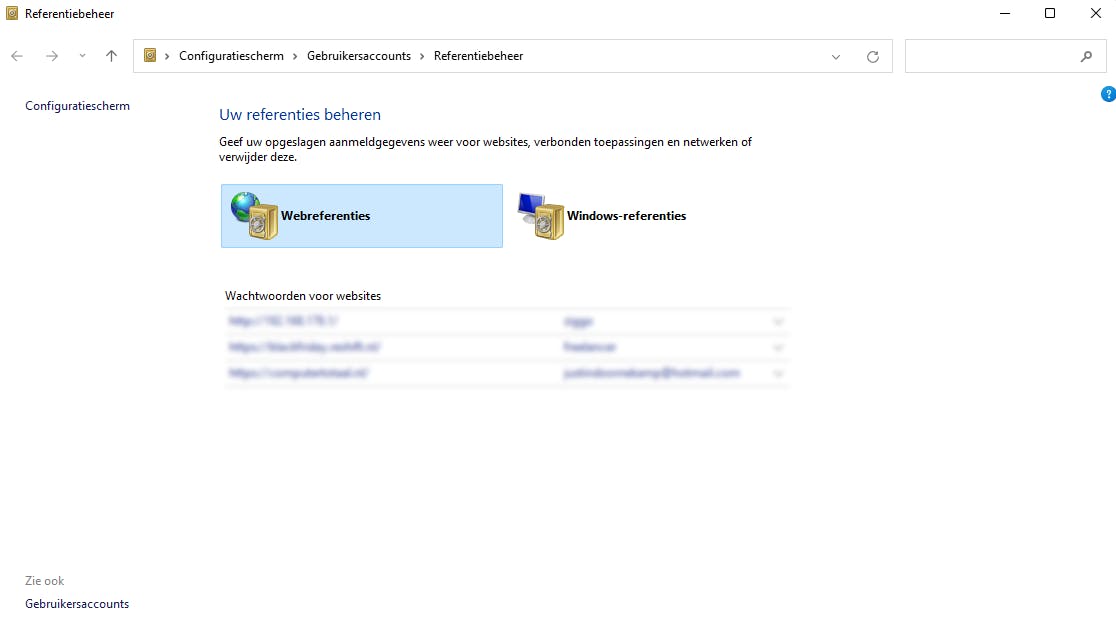Click Configuratiescherm in the left sidebar
1116x626 pixels.
coord(77,105)
